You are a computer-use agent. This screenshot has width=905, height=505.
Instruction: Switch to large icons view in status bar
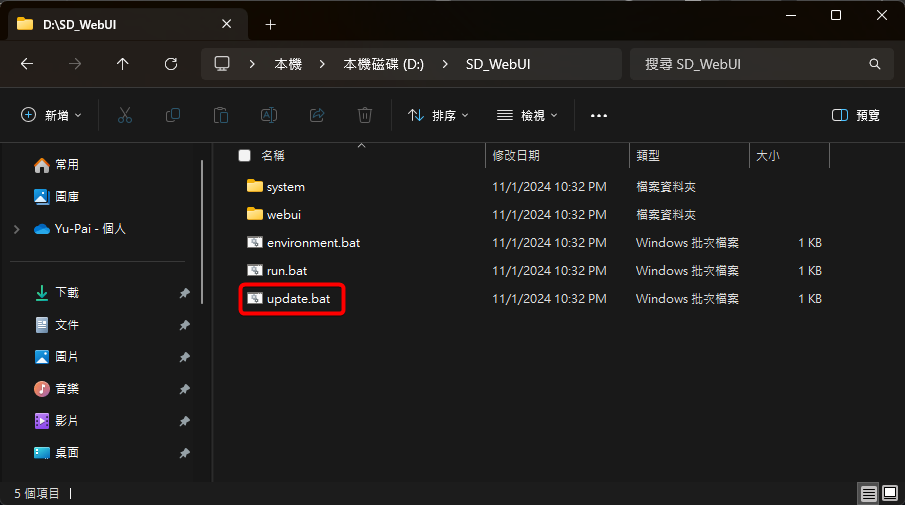point(889,493)
